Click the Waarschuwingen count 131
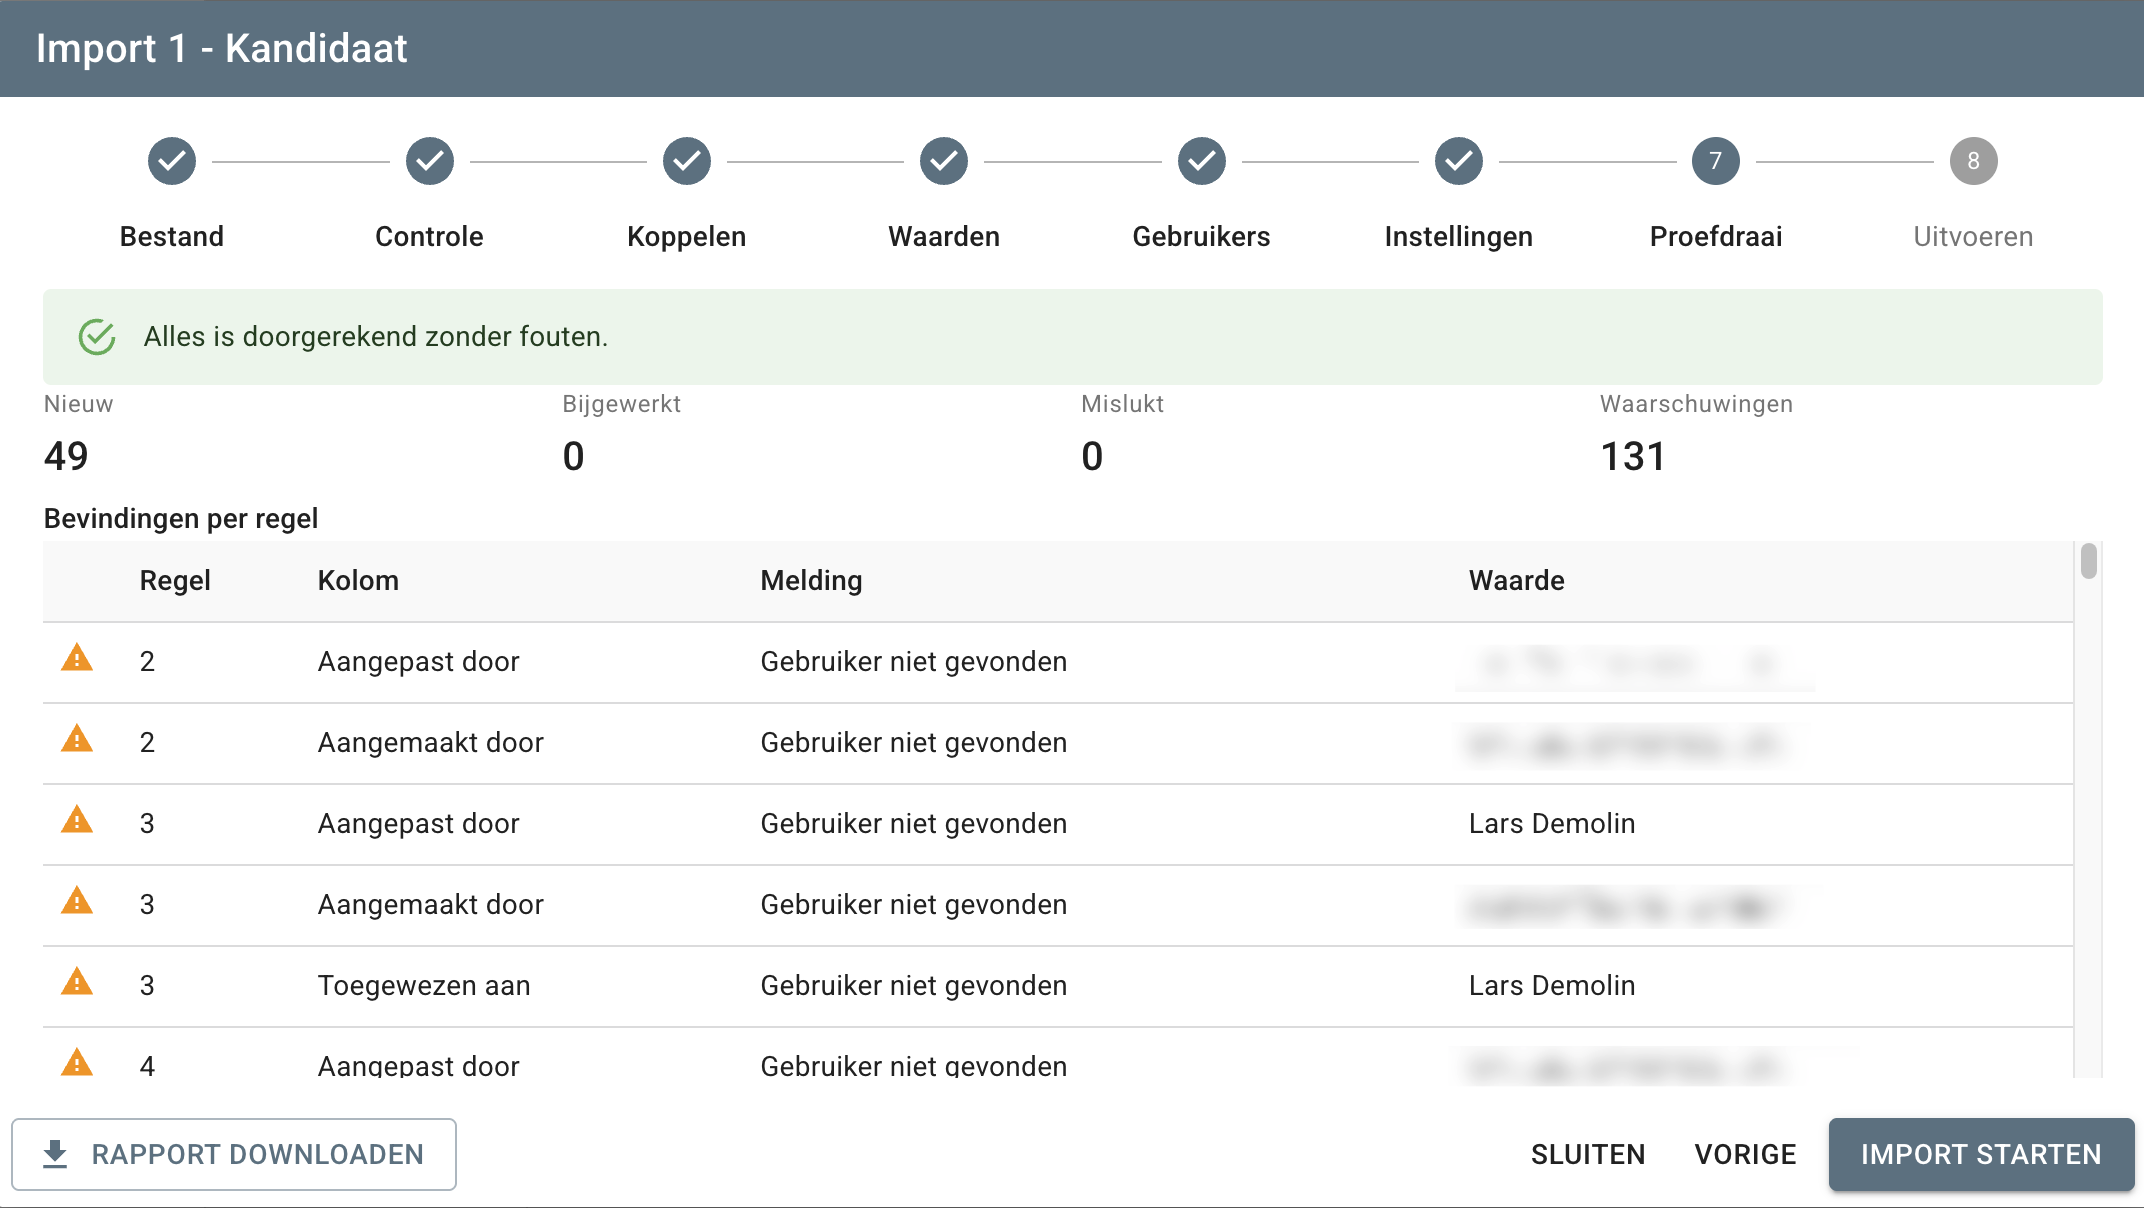Image resolution: width=2144 pixels, height=1208 pixels. point(1633,456)
